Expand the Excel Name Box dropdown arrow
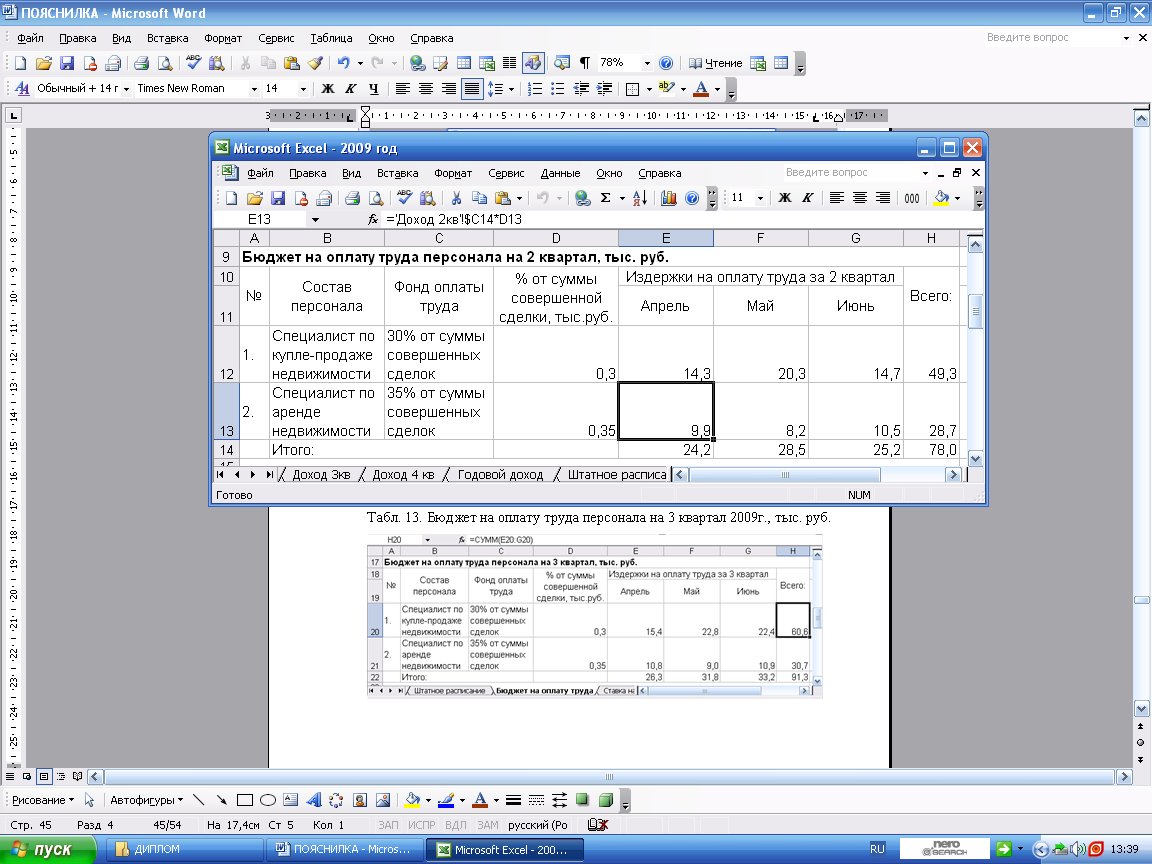 pos(315,219)
